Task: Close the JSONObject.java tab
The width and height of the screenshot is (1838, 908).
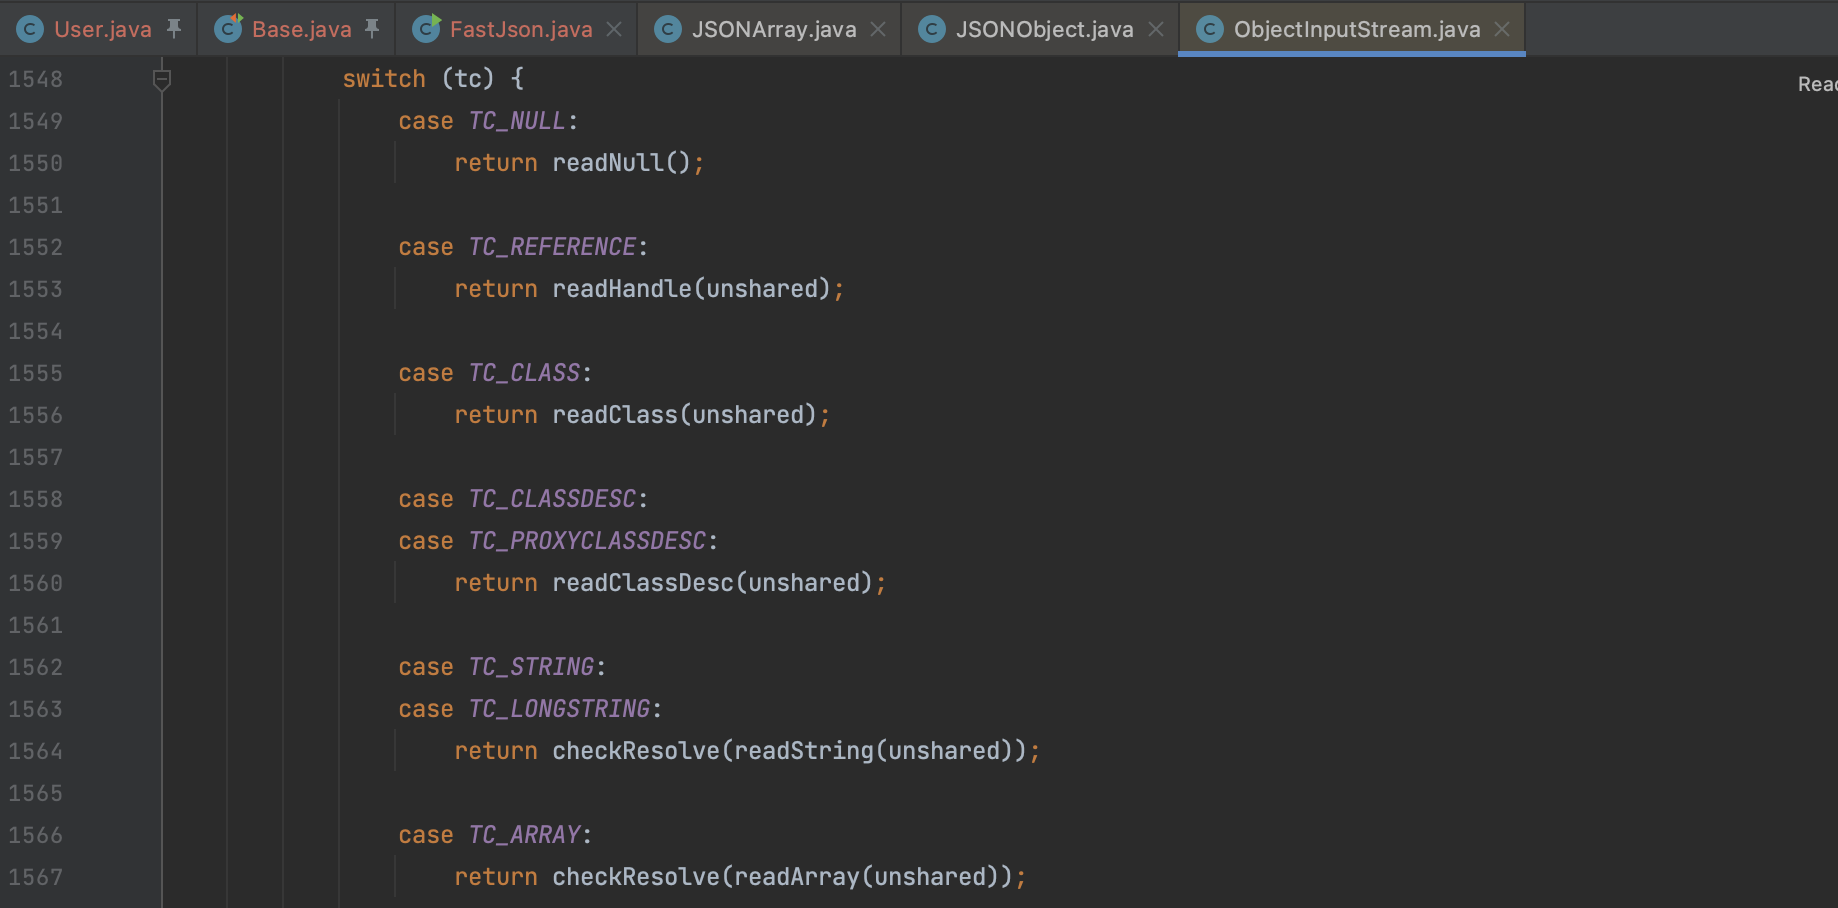Action: tap(1156, 29)
